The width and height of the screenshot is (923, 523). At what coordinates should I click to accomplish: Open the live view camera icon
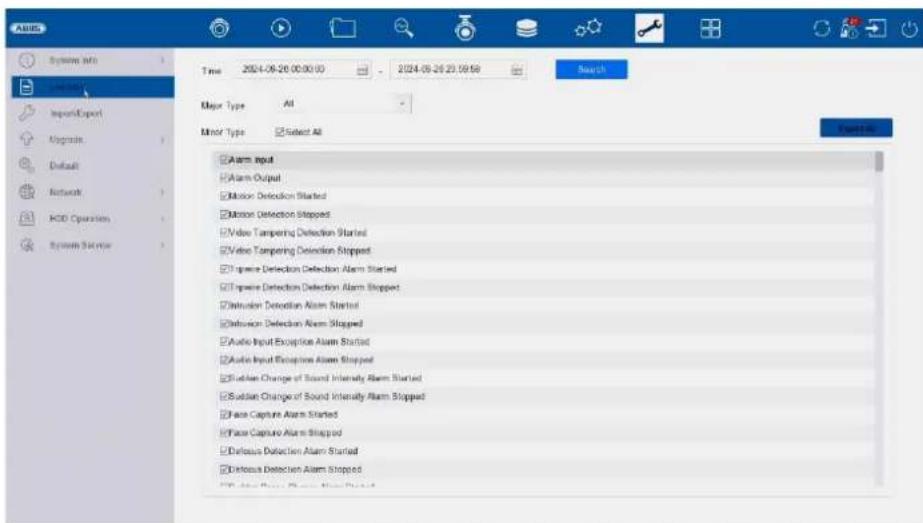pos(220,28)
